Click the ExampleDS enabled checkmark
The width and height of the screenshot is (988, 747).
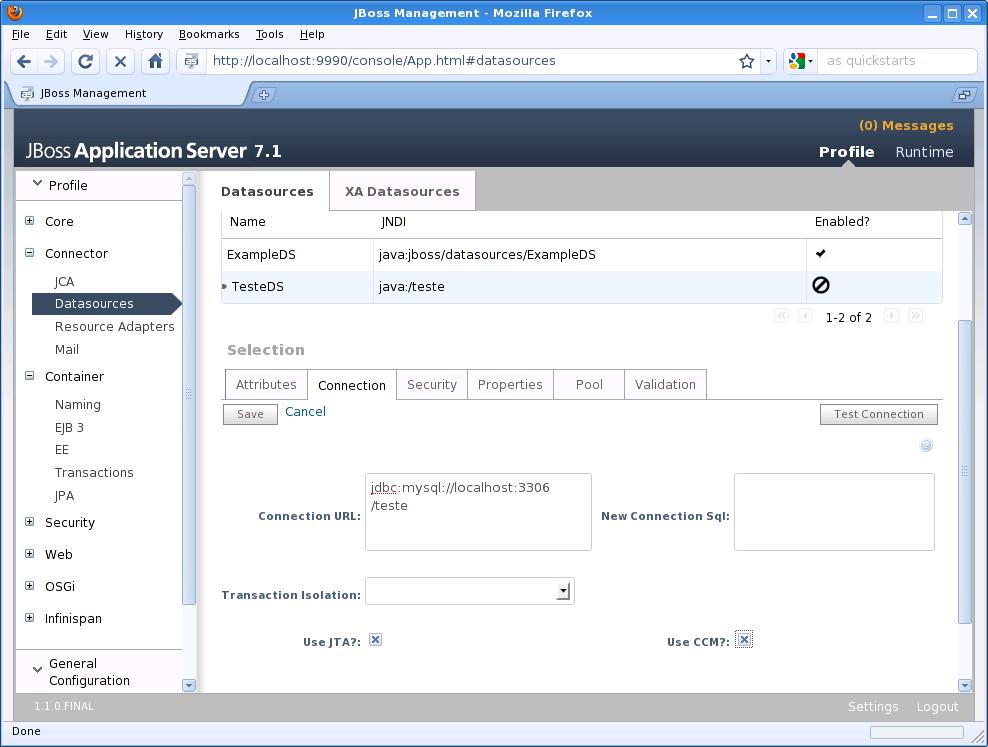820,253
